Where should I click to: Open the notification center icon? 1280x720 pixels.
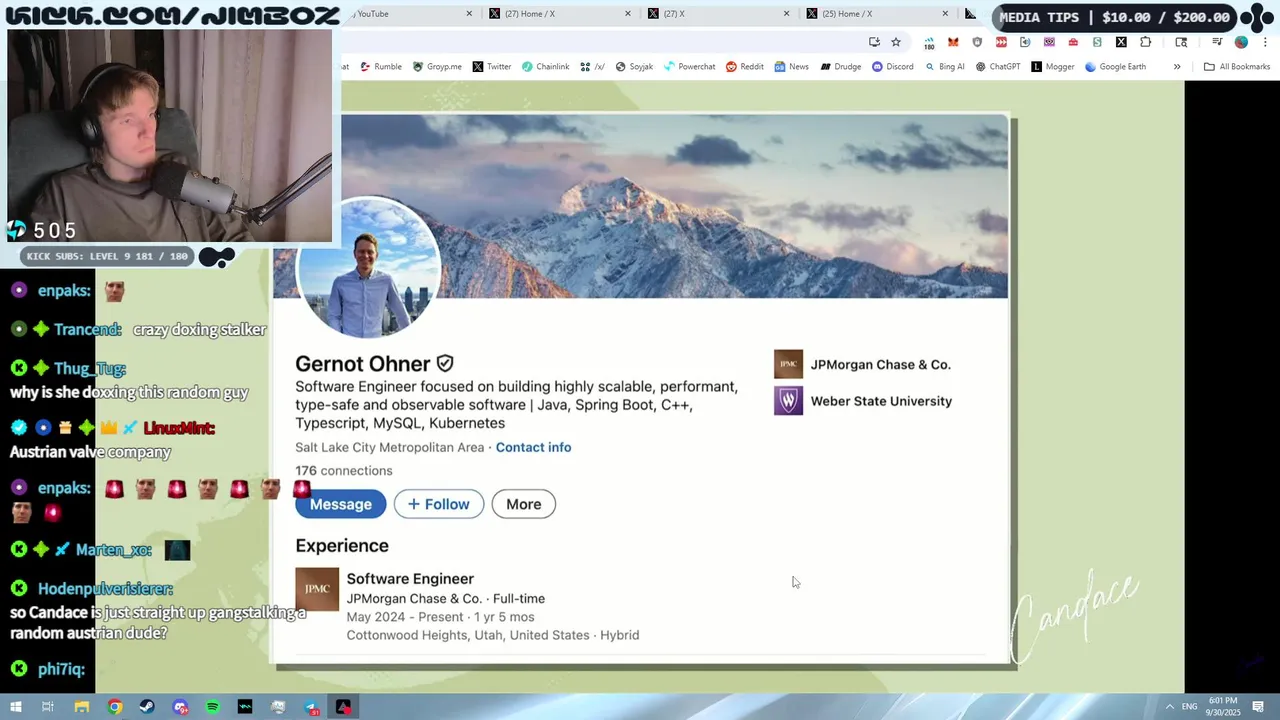[x=1259, y=707]
